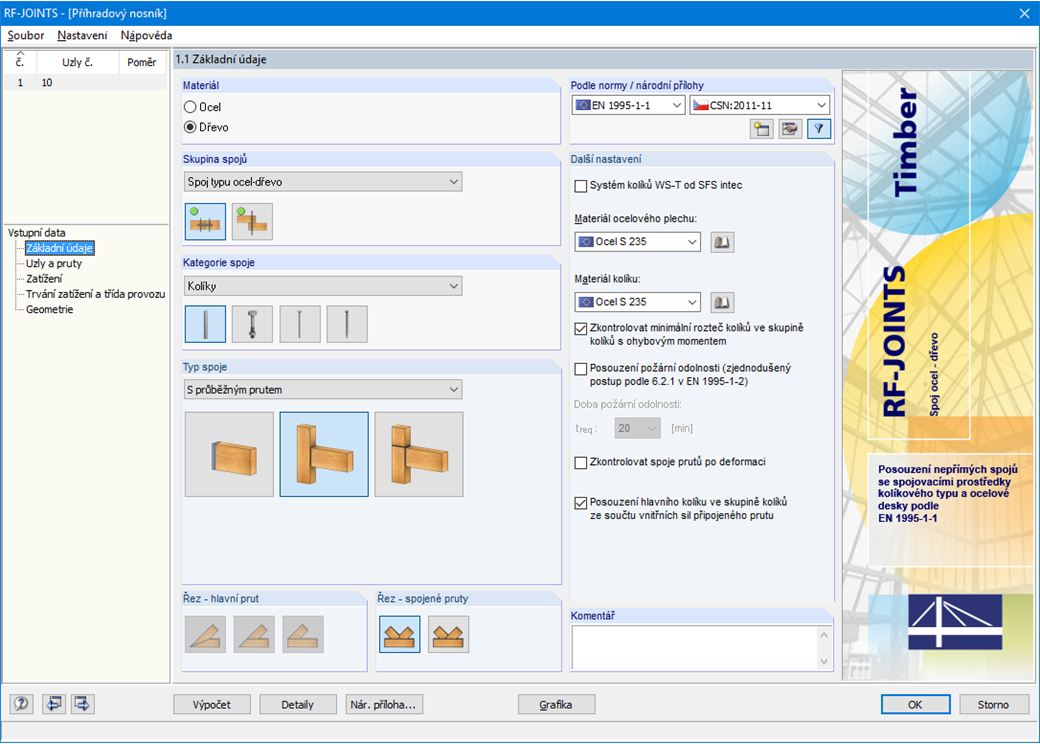
Task: Open help with question mark icon
Action: point(22,704)
